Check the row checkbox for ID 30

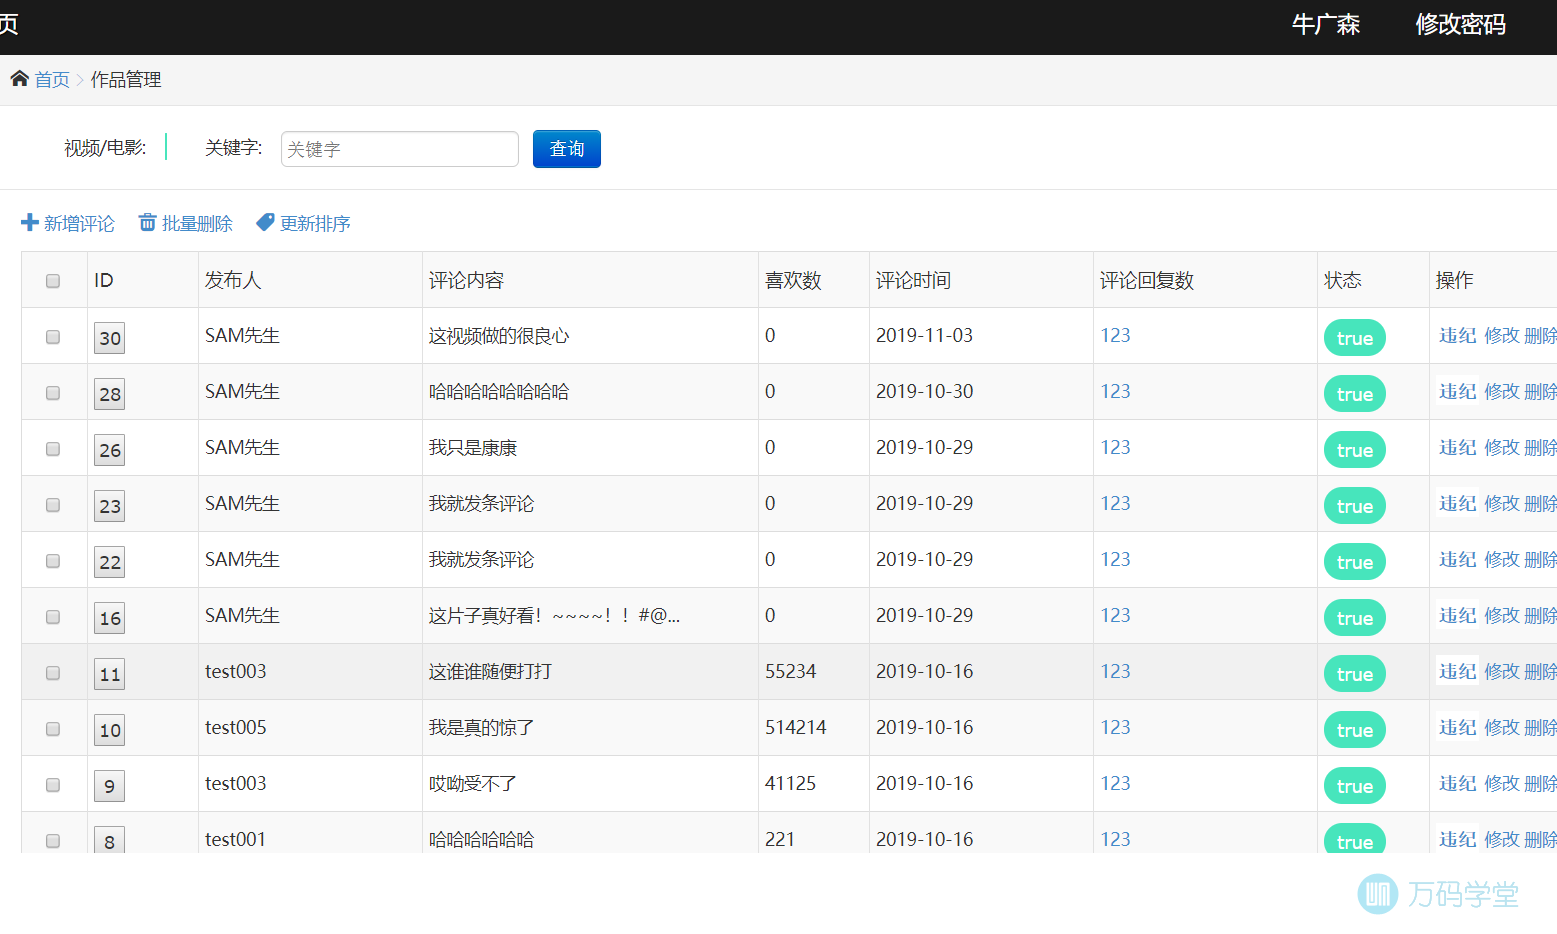(53, 337)
